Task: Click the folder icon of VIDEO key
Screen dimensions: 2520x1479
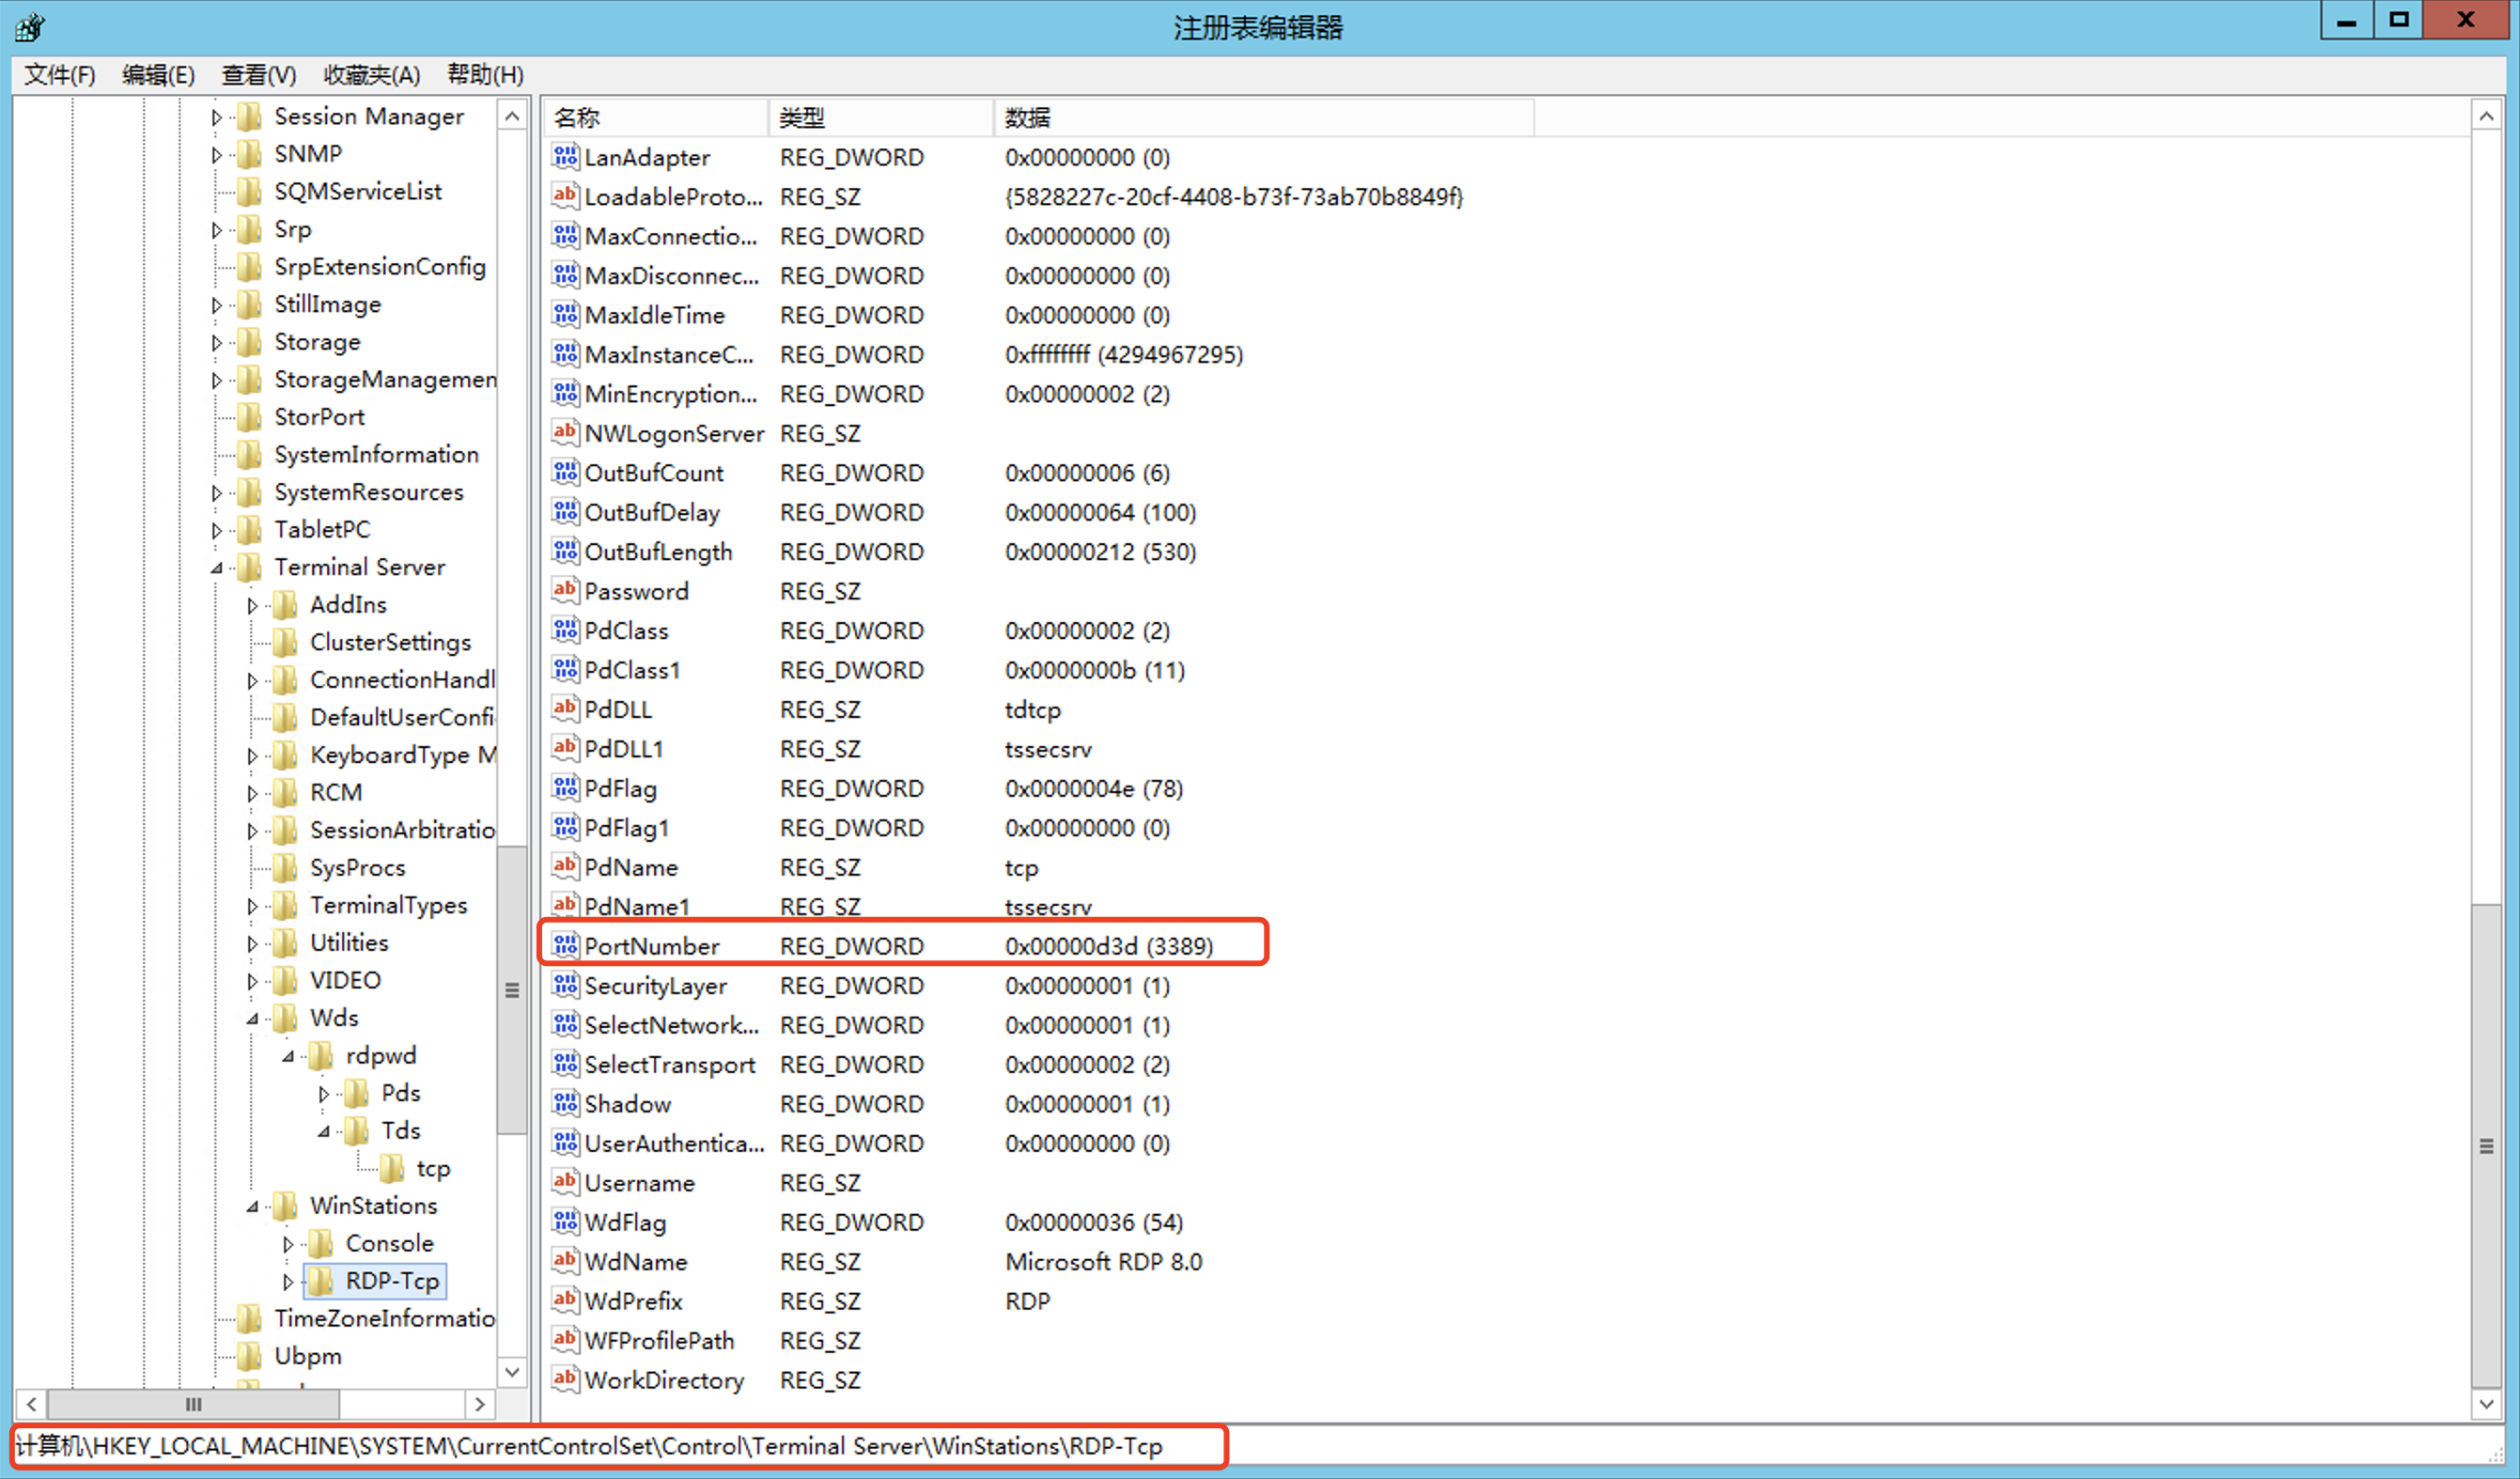Action: [285, 980]
